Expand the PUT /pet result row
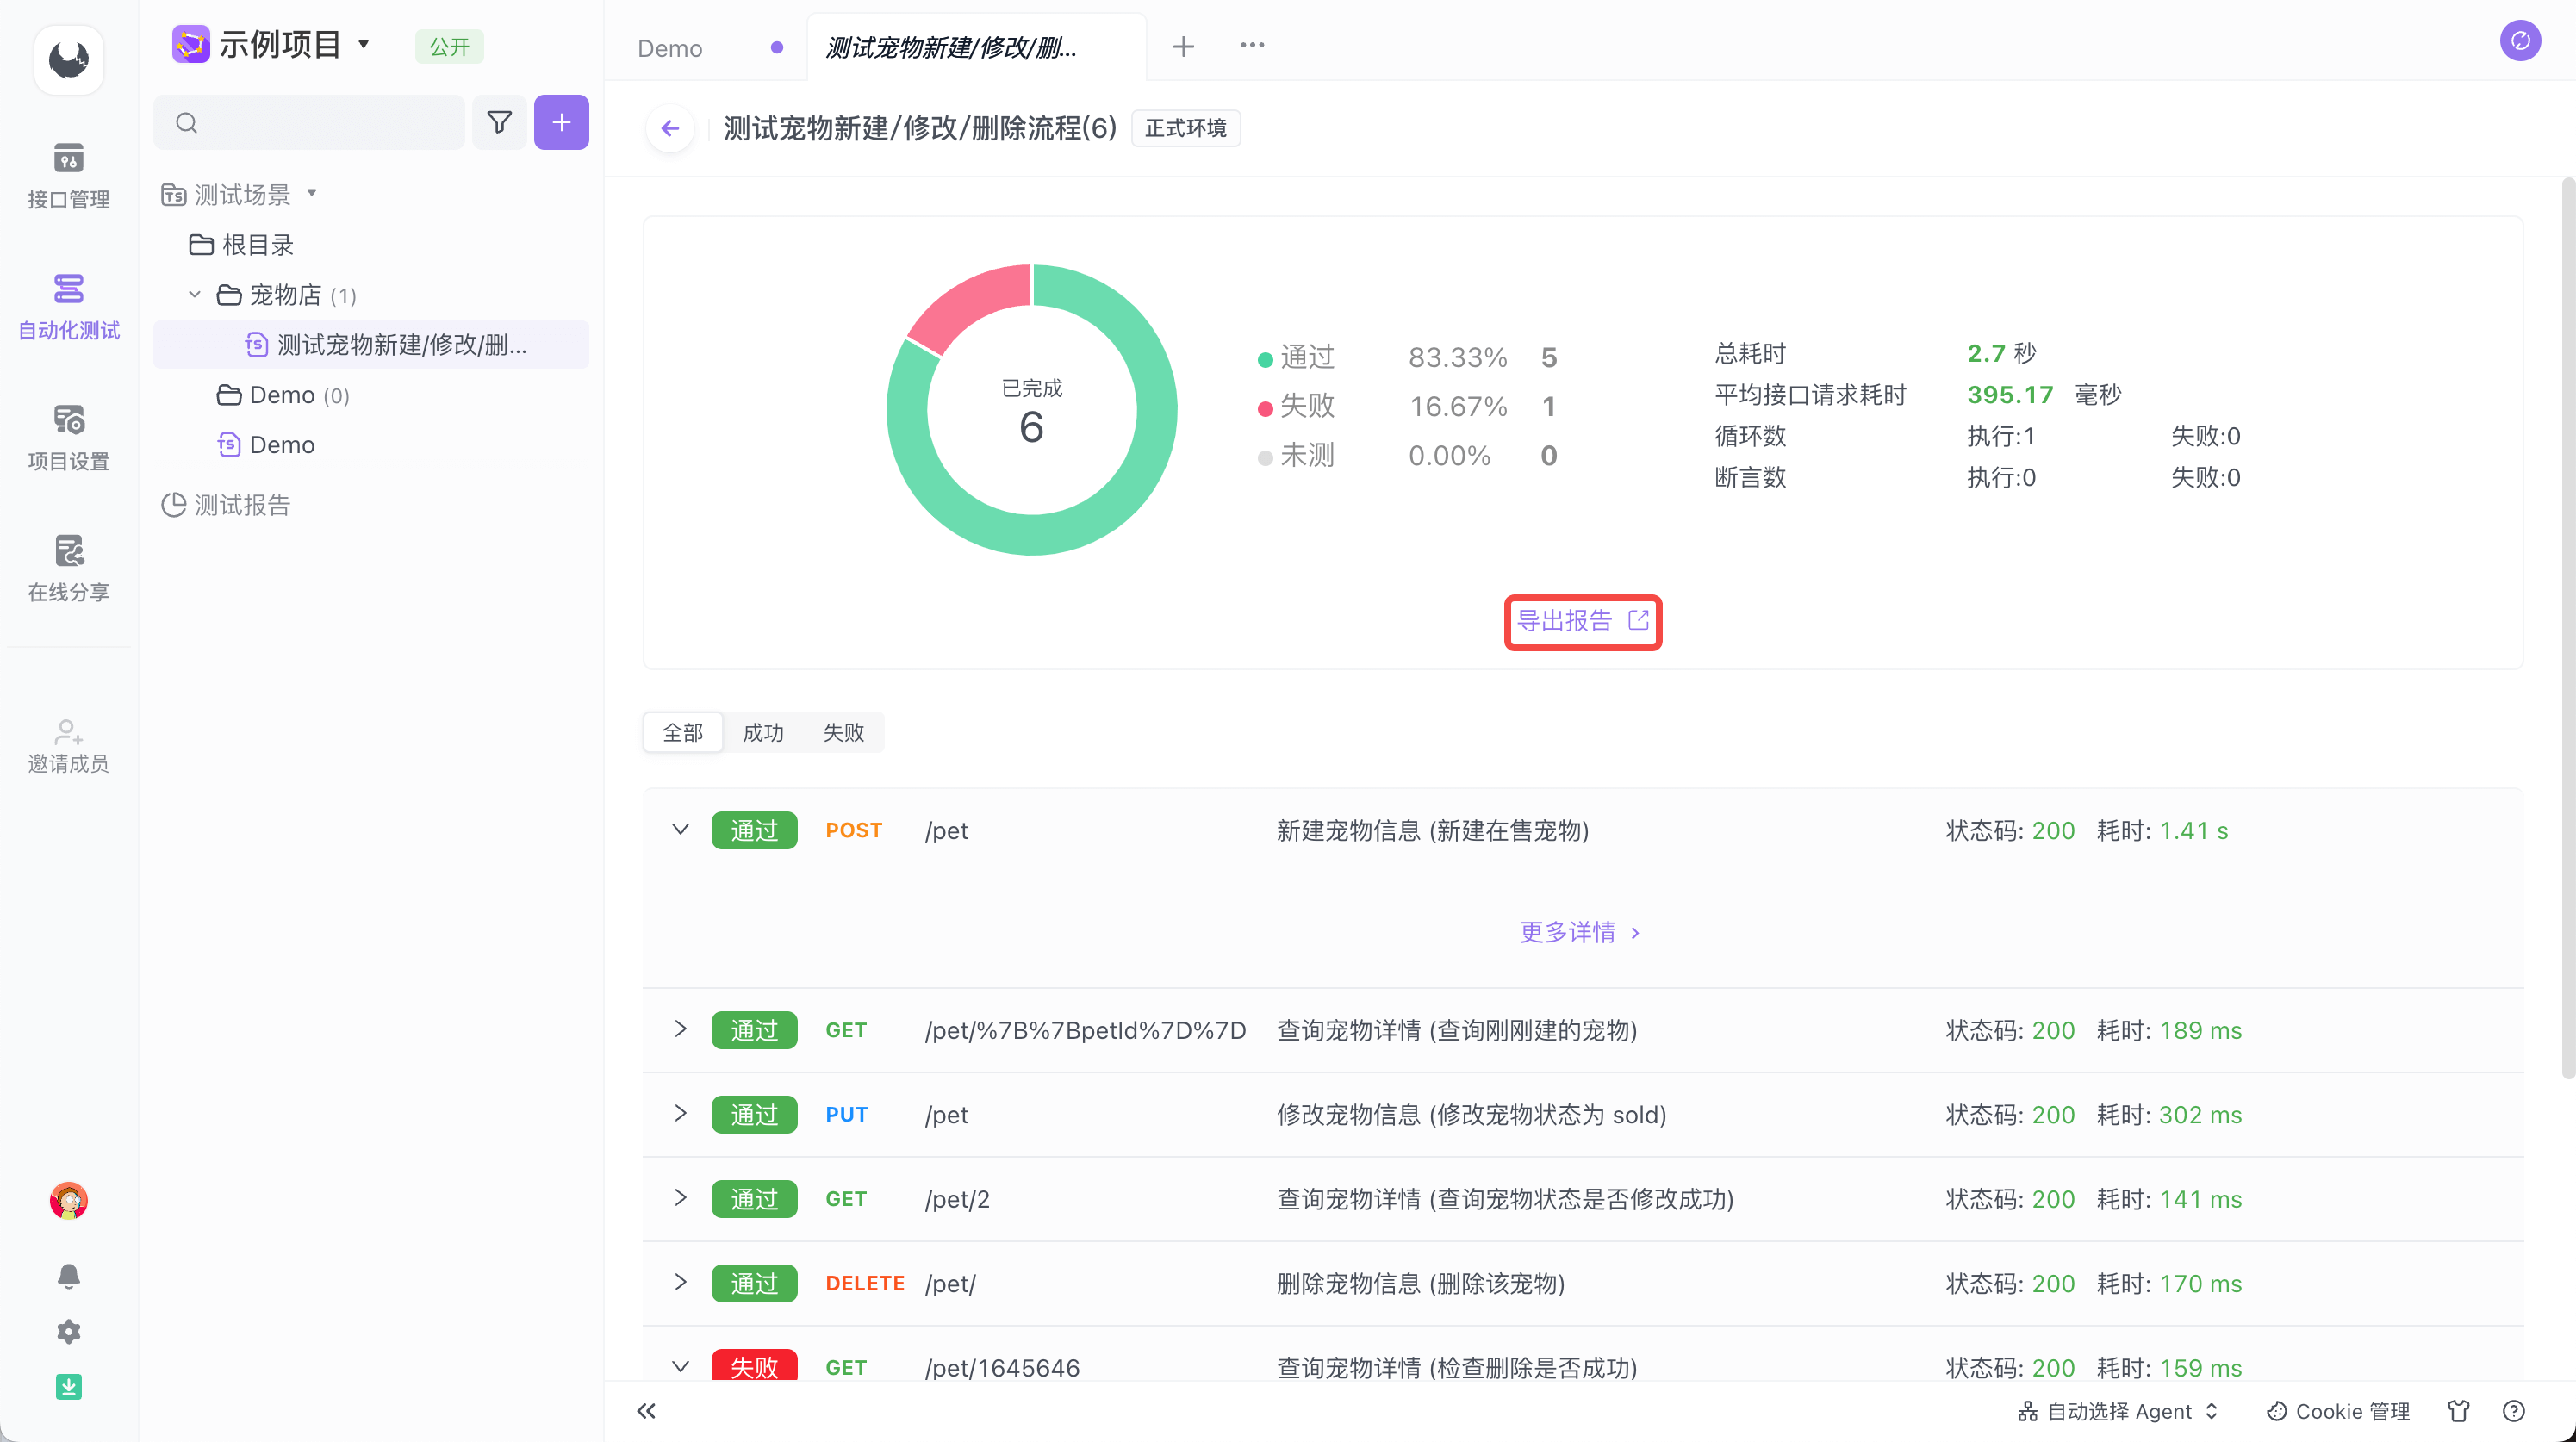2576x1442 pixels. click(680, 1114)
